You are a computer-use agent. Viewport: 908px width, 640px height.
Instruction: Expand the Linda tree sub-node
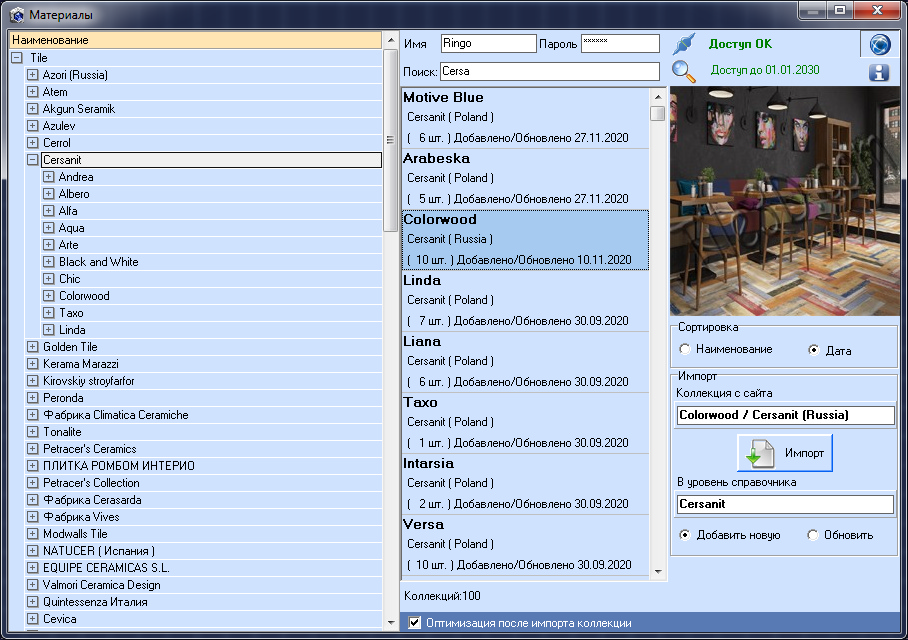49,330
